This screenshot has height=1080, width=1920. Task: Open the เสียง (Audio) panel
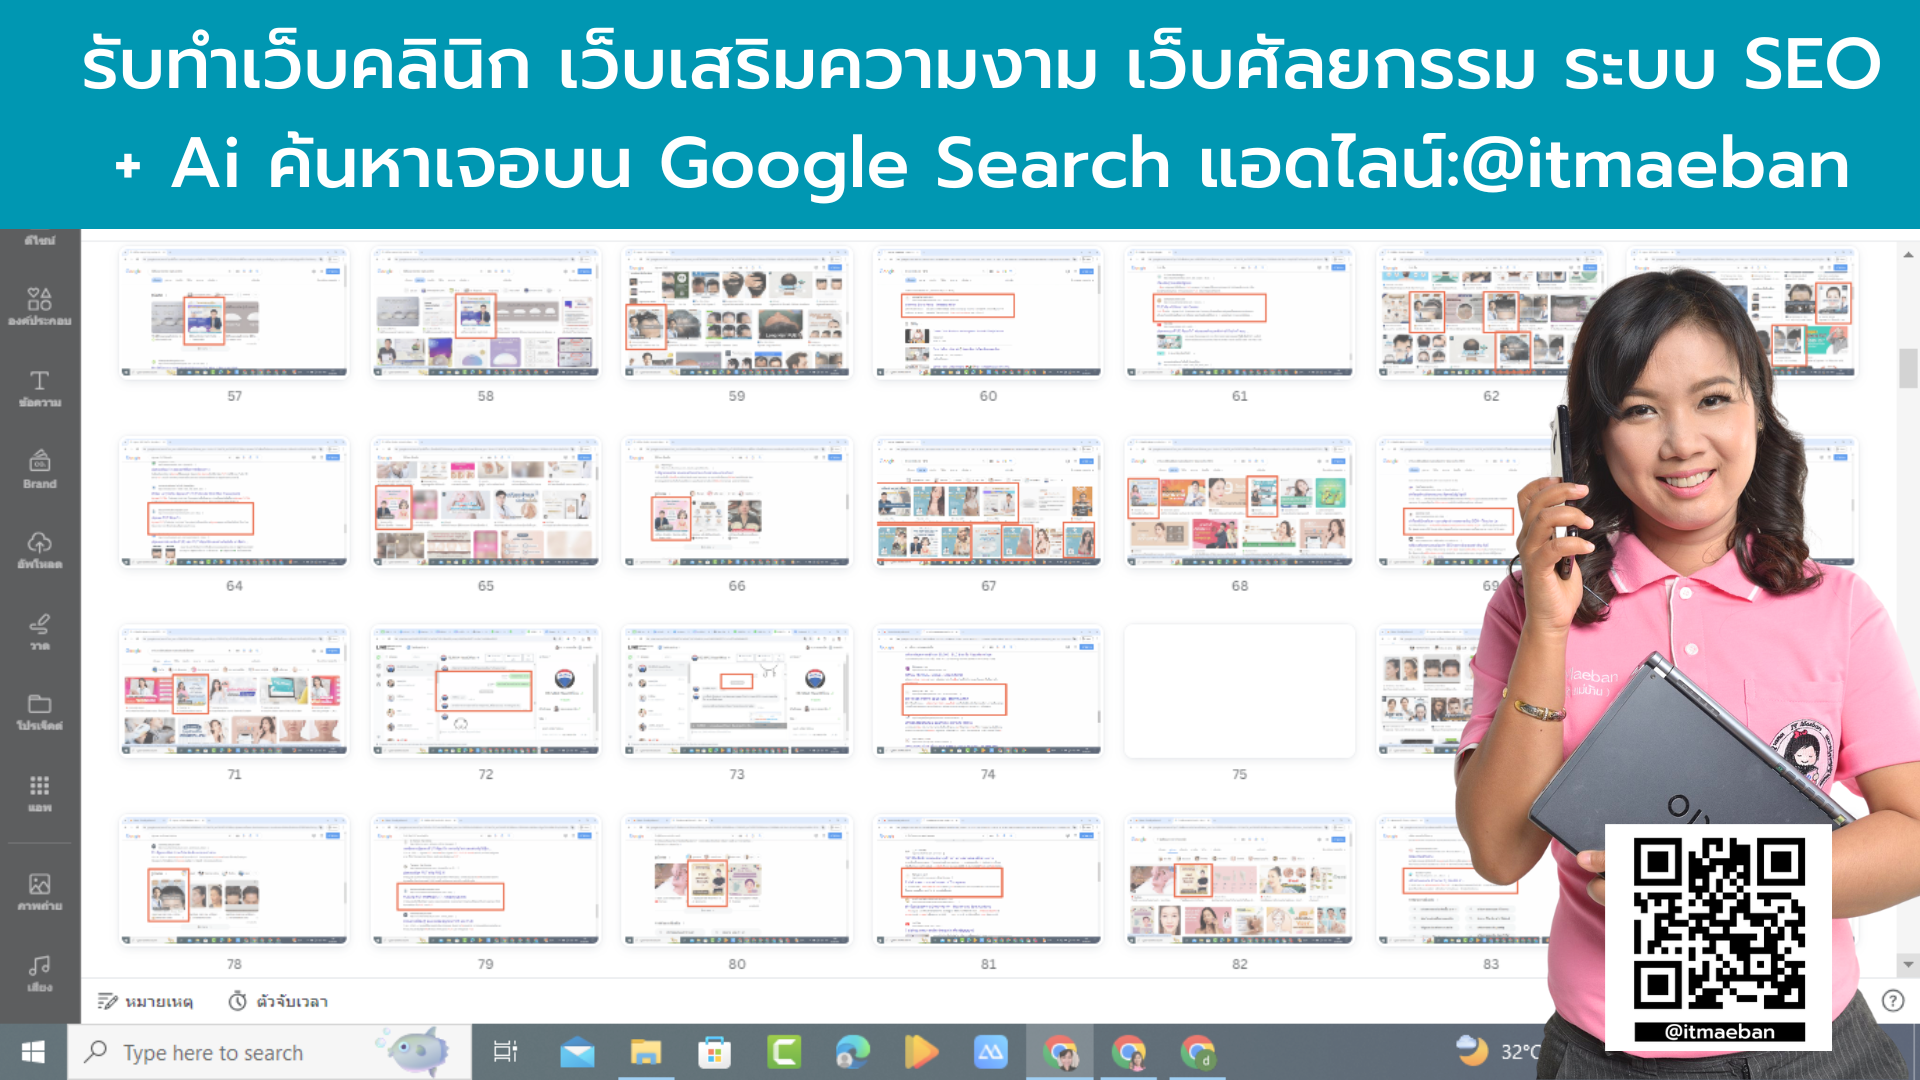[x=40, y=970]
